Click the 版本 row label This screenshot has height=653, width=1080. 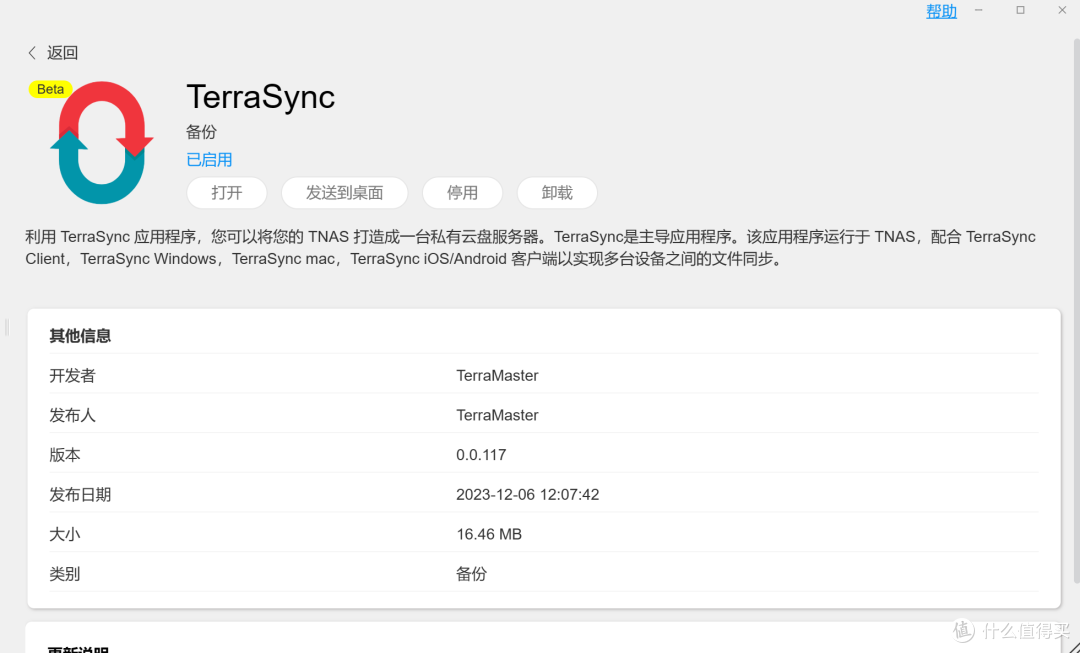tap(65, 455)
